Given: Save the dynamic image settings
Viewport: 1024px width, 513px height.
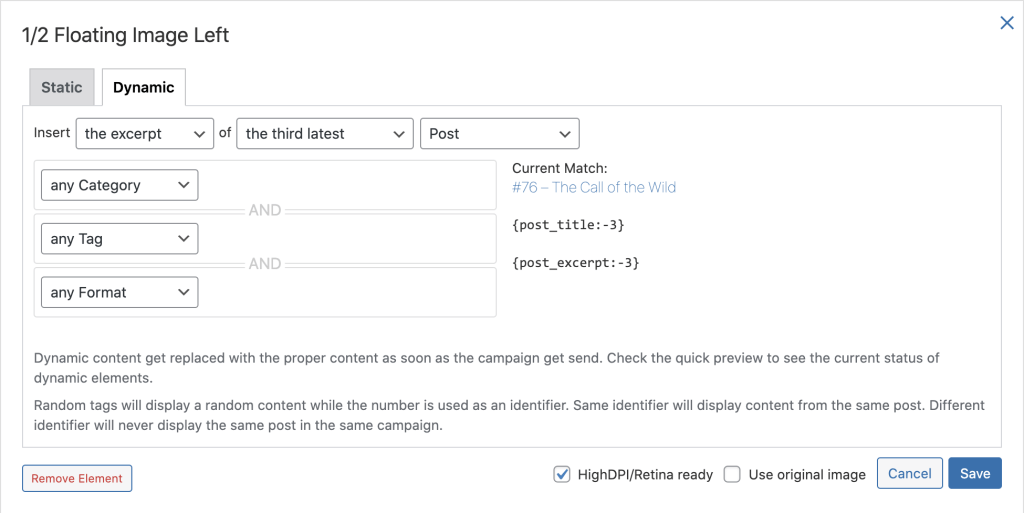Looking at the screenshot, I should point(974,473).
